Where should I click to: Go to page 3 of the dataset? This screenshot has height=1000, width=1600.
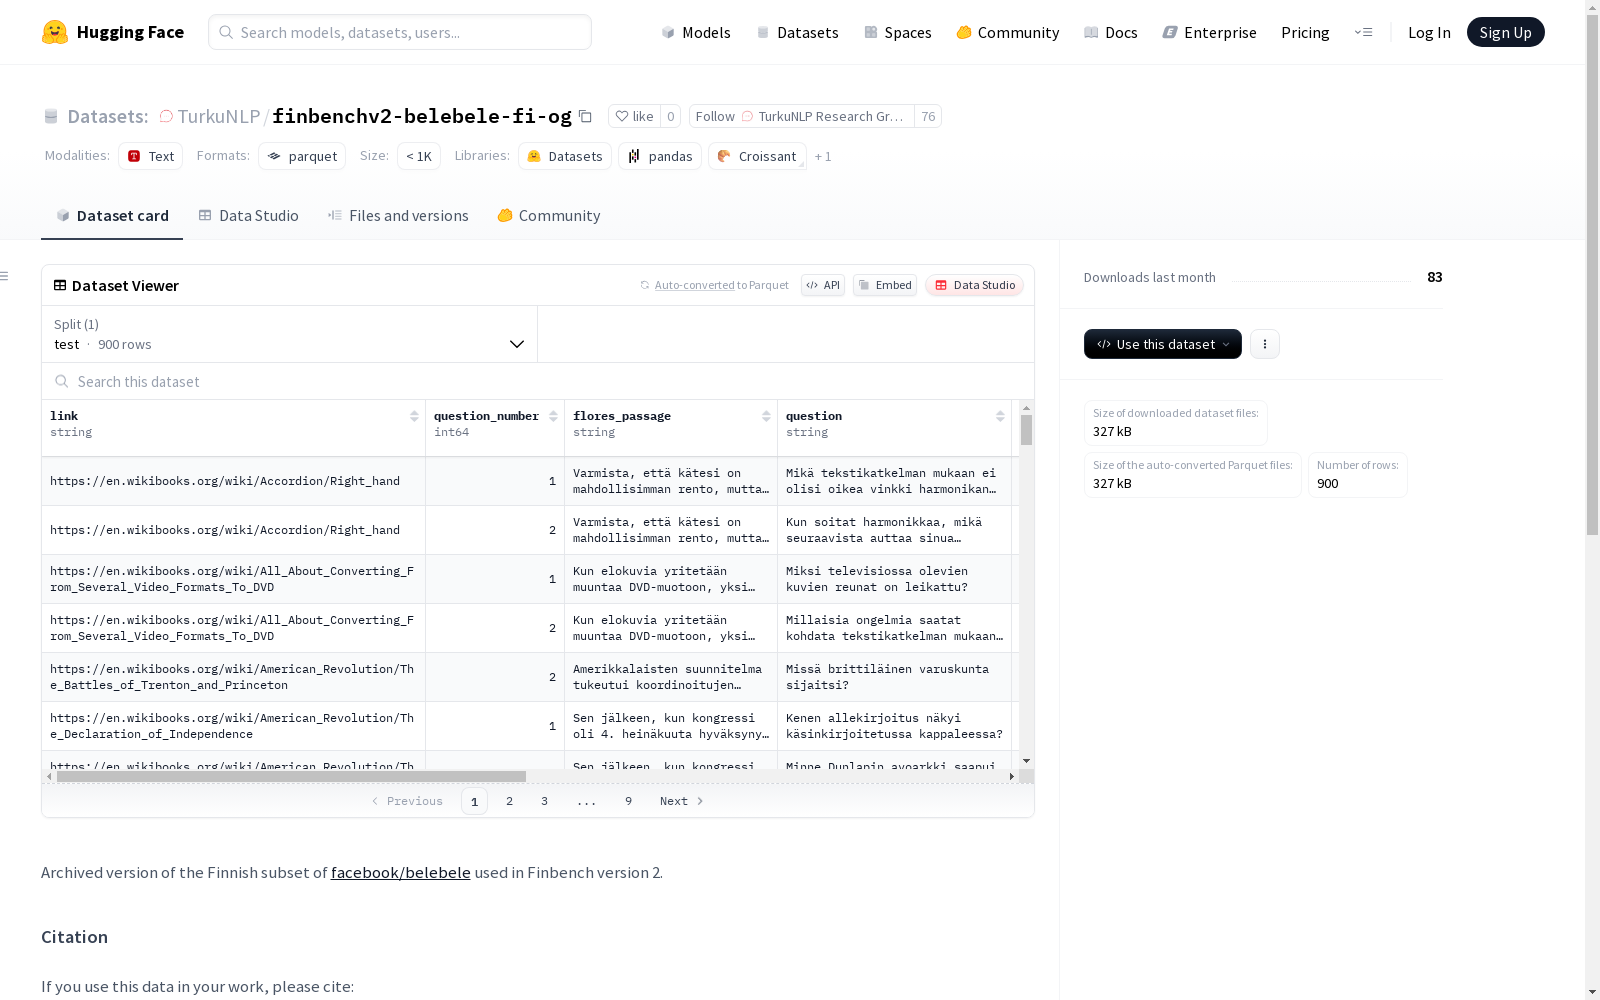pyautogui.click(x=544, y=801)
